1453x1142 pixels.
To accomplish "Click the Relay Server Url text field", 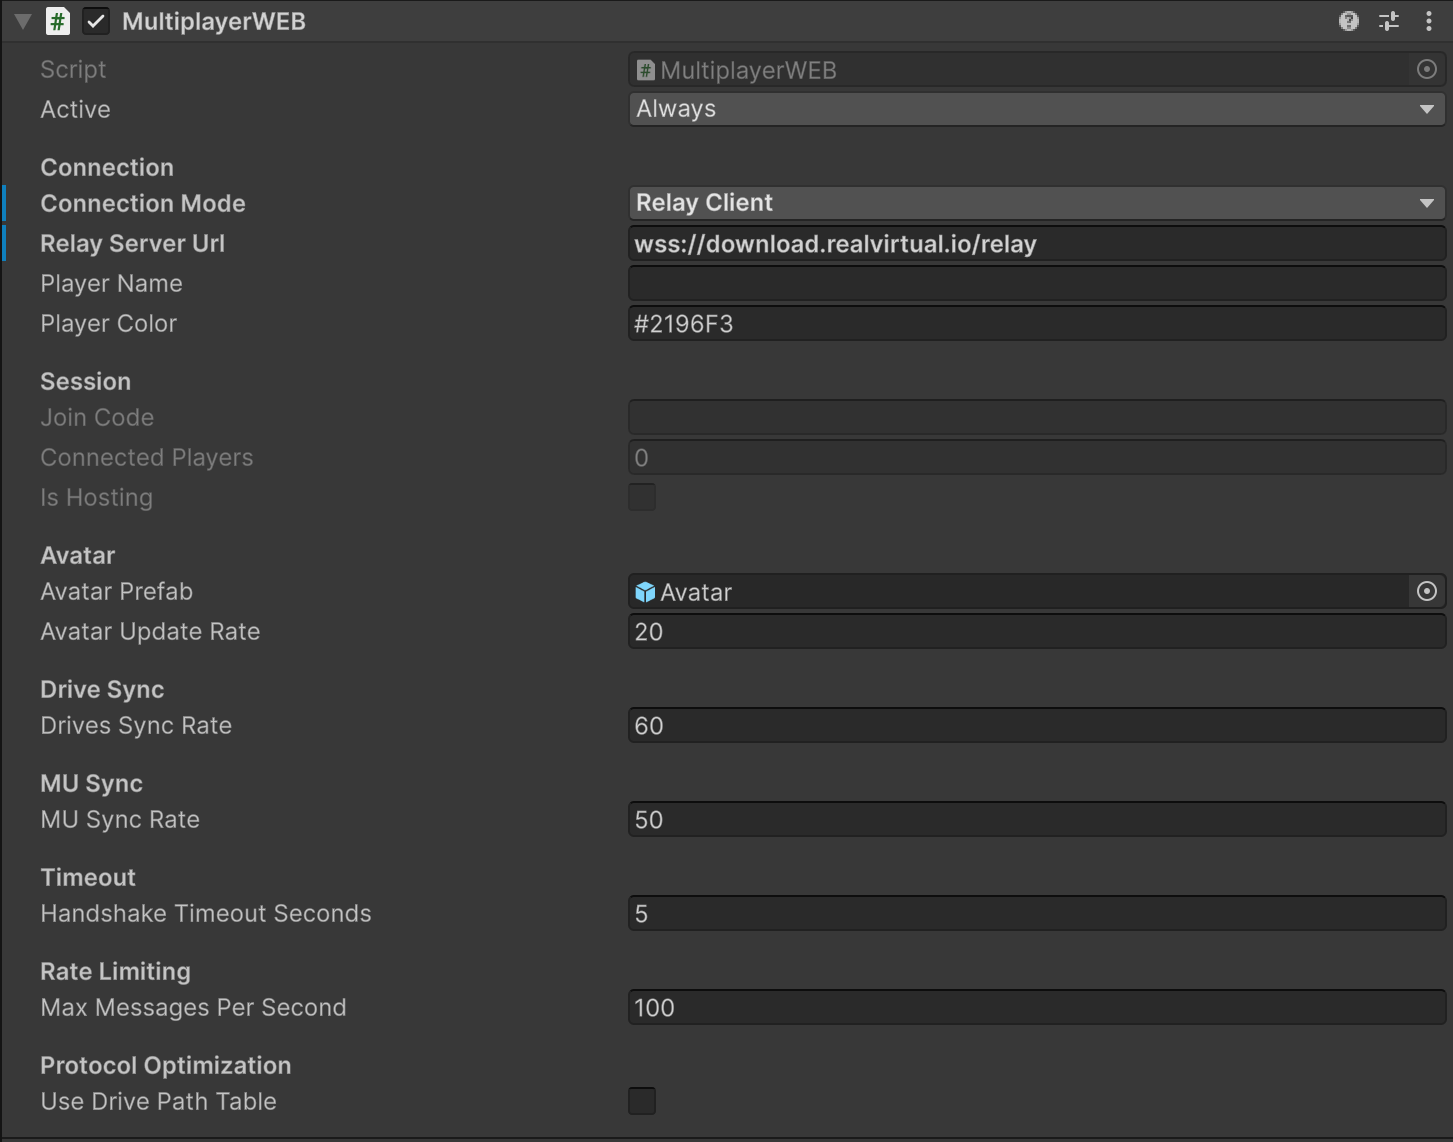I will pos(1036,244).
